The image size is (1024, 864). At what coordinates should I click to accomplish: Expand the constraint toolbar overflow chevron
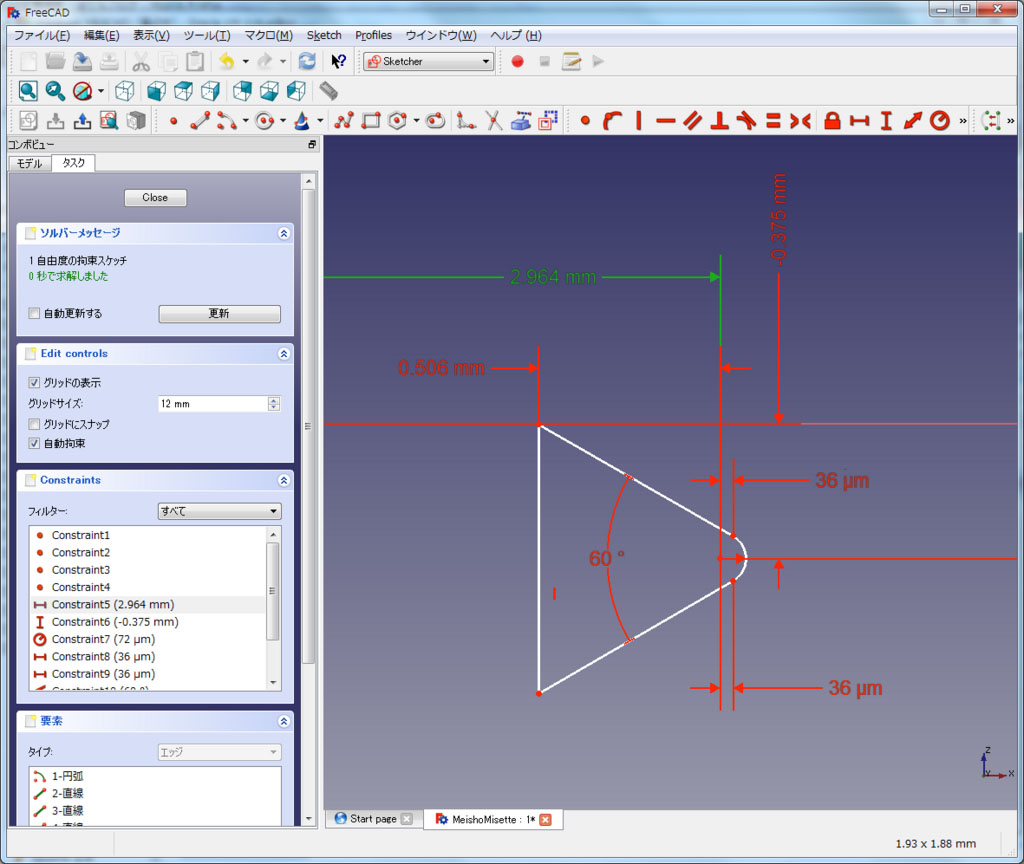click(x=963, y=121)
